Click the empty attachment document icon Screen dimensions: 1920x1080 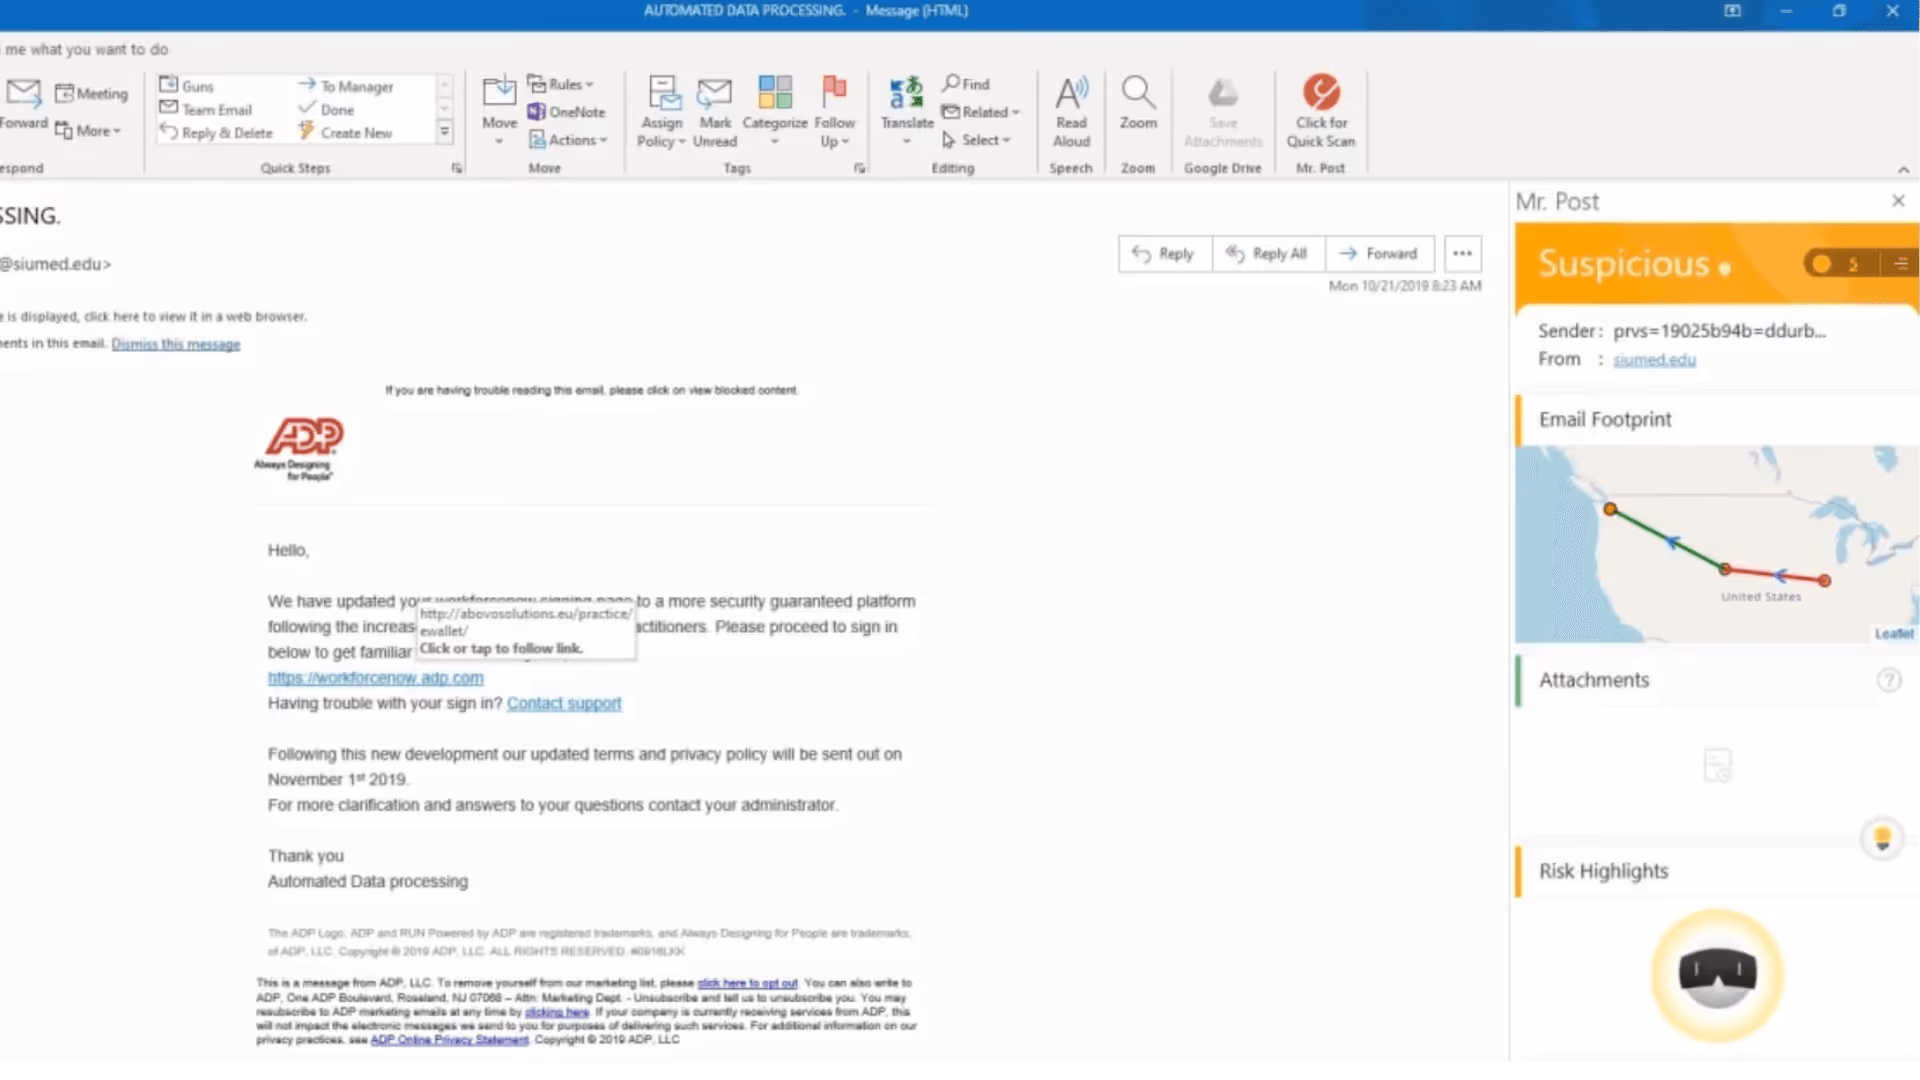[1717, 766]
